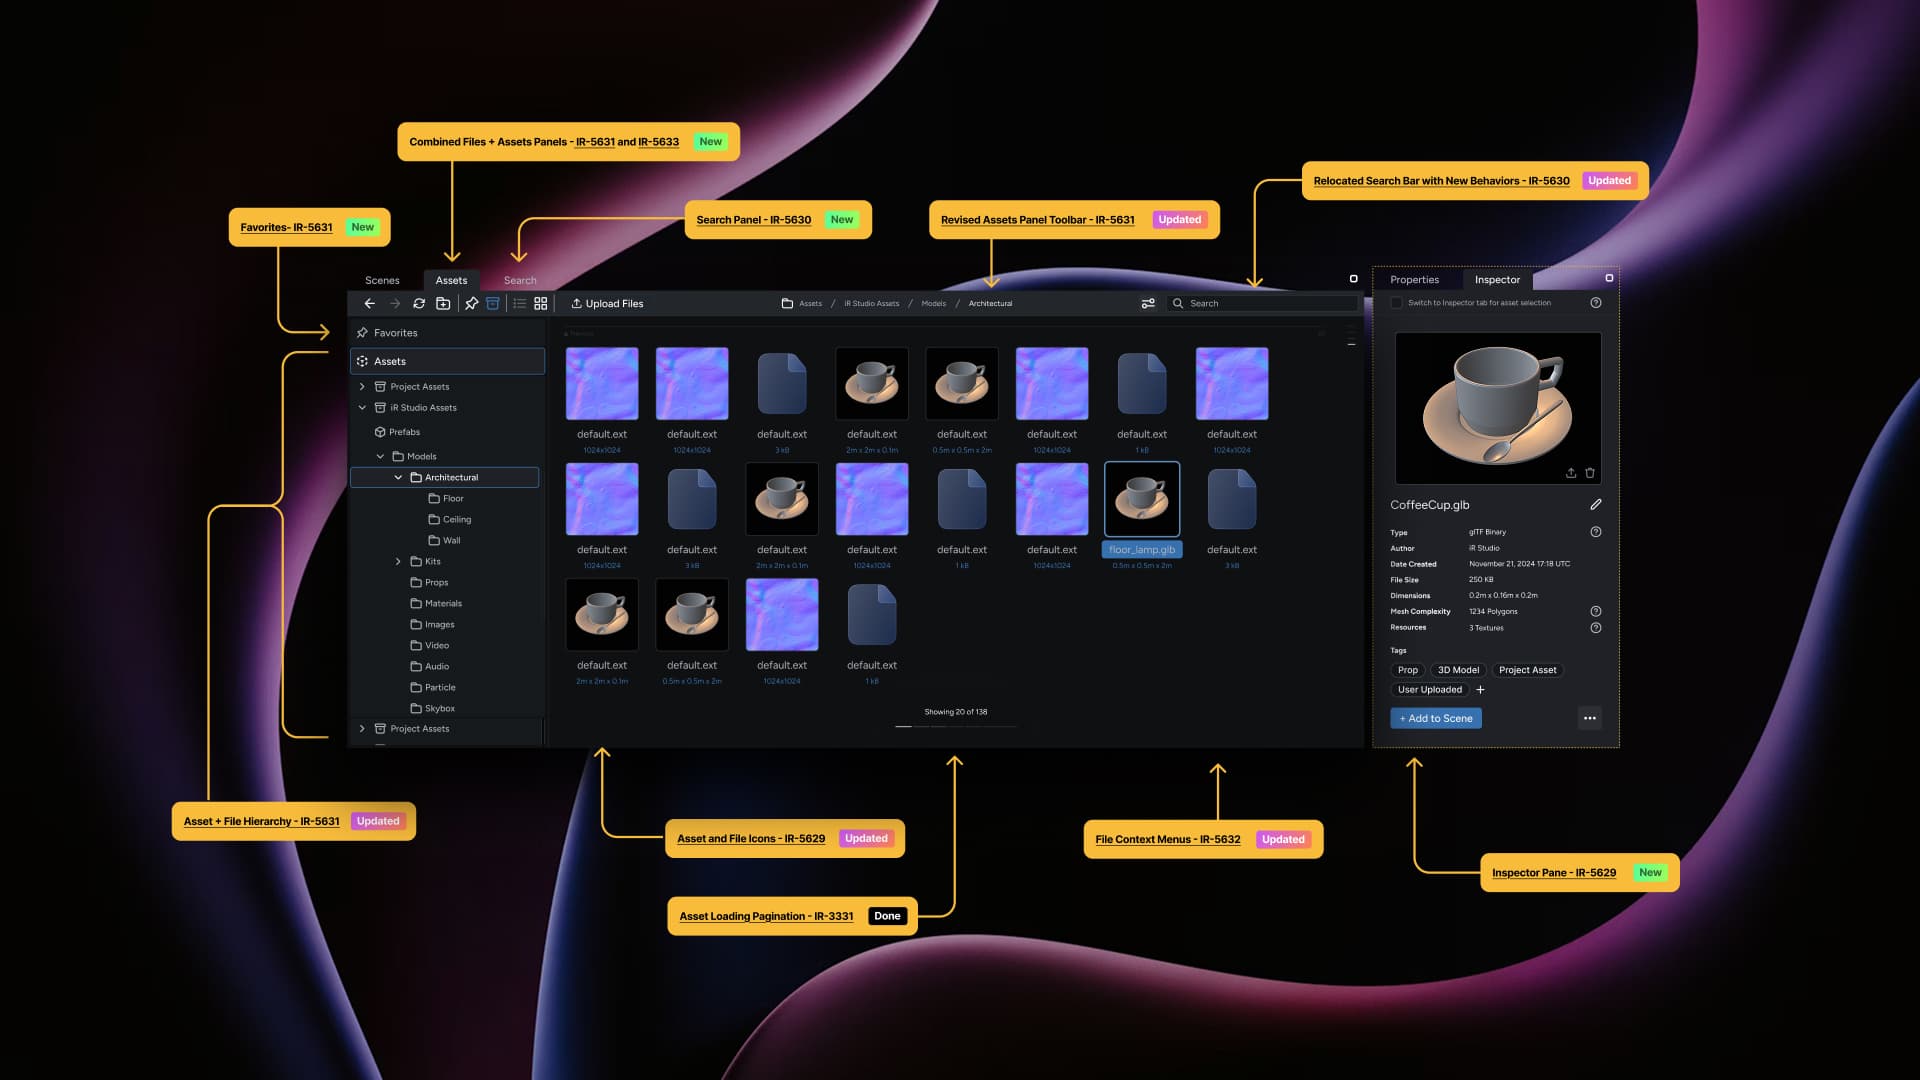Open the Properties tab in the right panel
Image resolution: width=1920 pixels, height=1080 pixels.
click(1416, 280)
